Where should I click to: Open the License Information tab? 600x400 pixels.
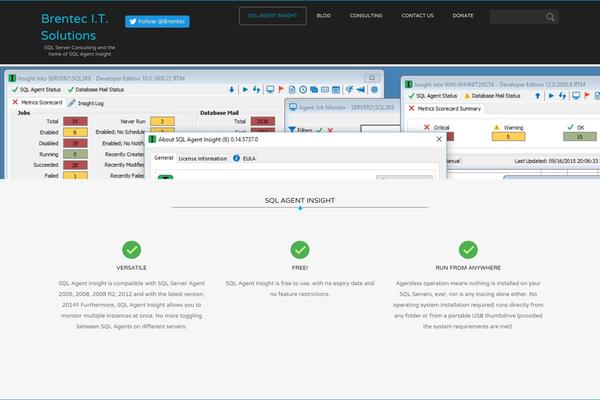202,158
